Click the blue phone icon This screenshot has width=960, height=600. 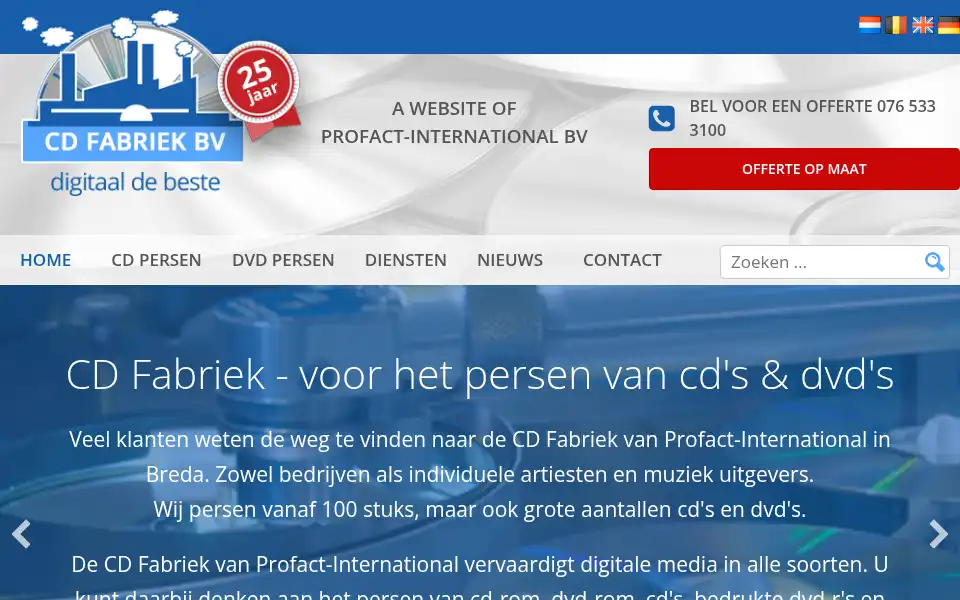pos(662,118)
